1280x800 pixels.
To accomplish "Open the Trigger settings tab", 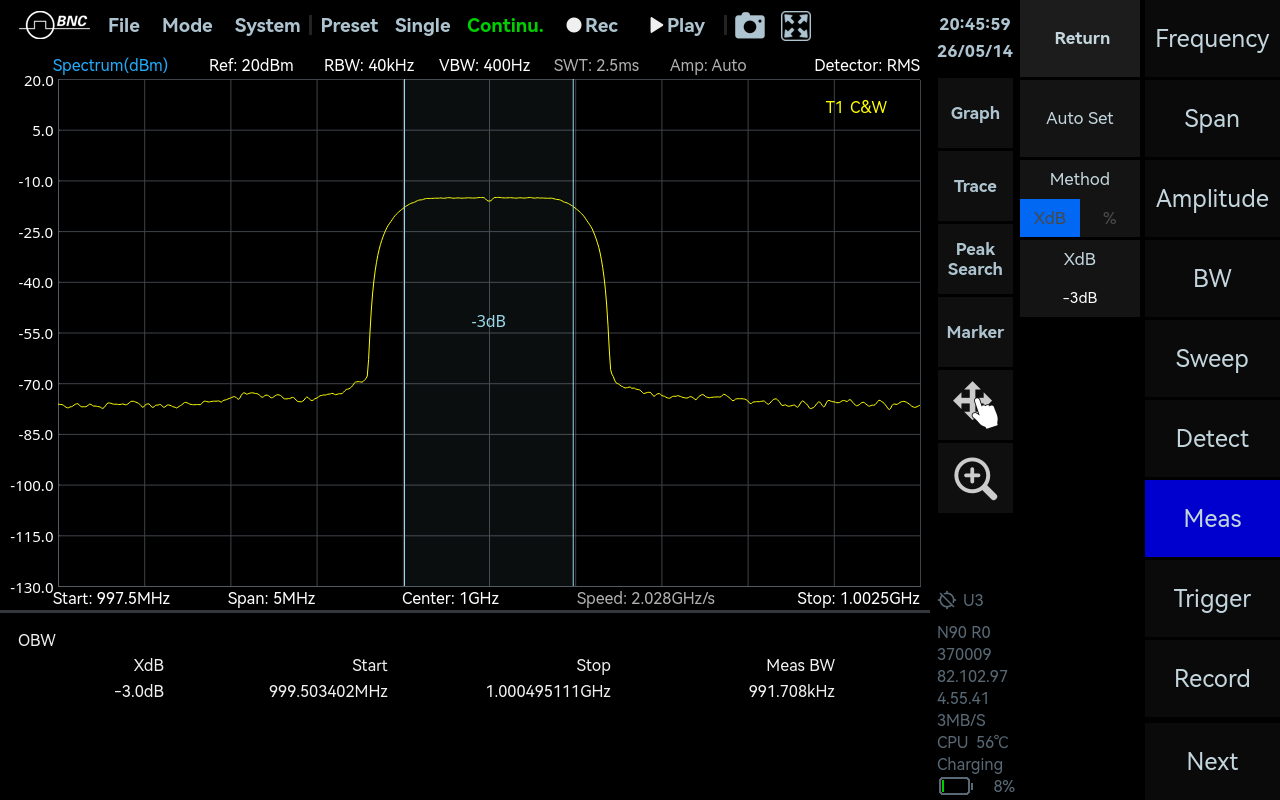I will tap(1212, 598).
